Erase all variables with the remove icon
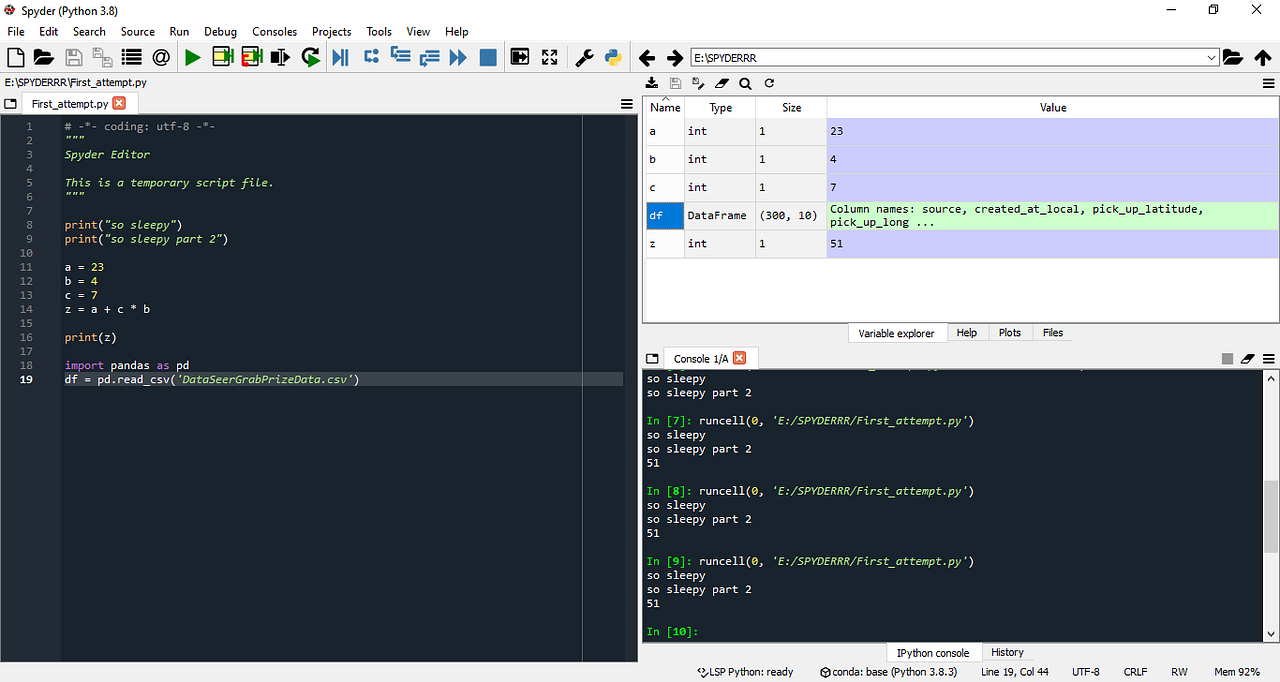The width and height of the screenshot is (1280, 682). coord(720,83)
